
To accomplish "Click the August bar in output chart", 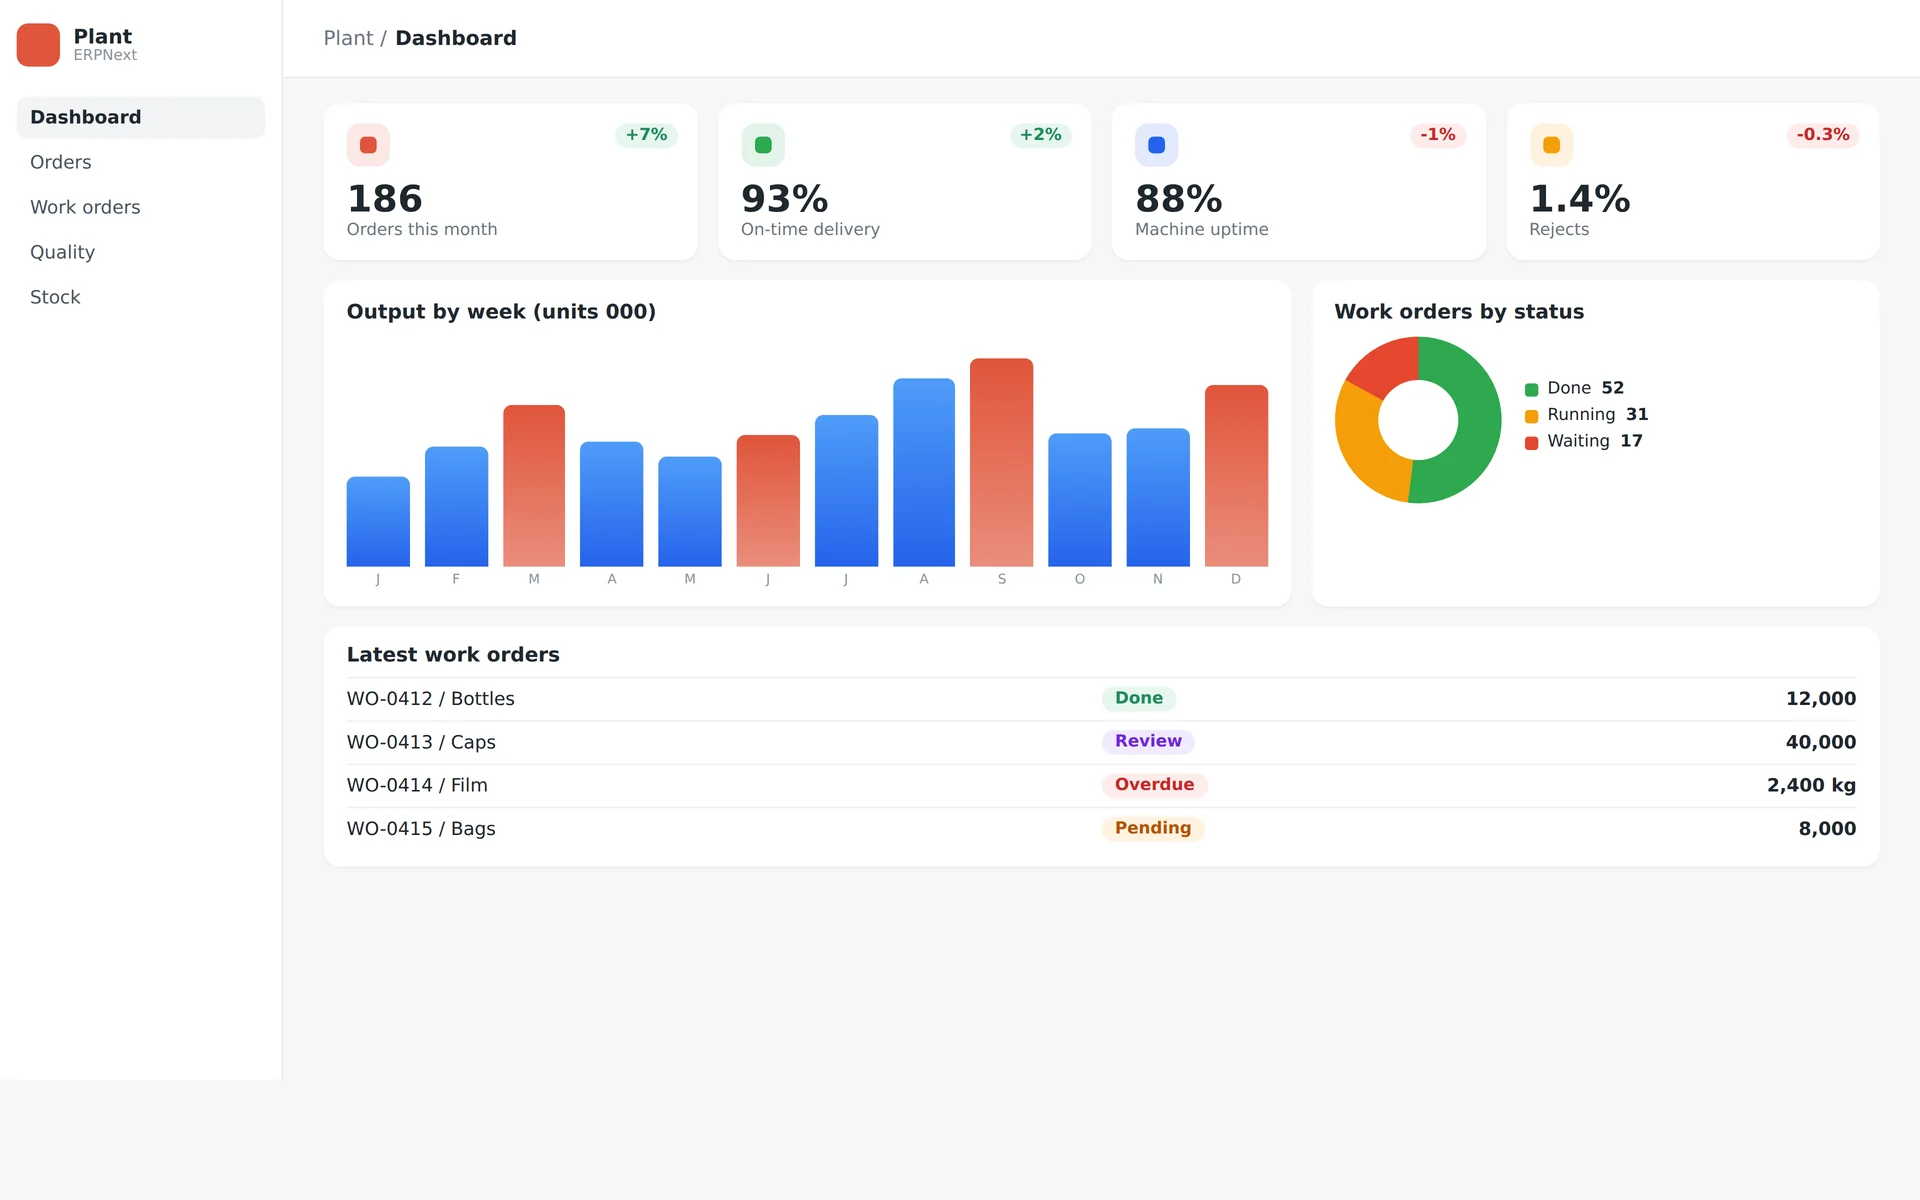I will 924,472.
